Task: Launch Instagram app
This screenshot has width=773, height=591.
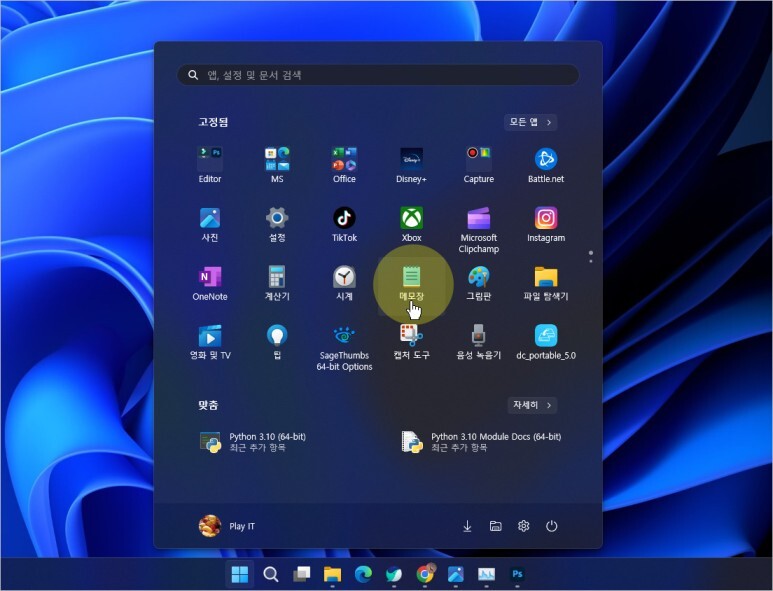Action: [x=546, y=224]
